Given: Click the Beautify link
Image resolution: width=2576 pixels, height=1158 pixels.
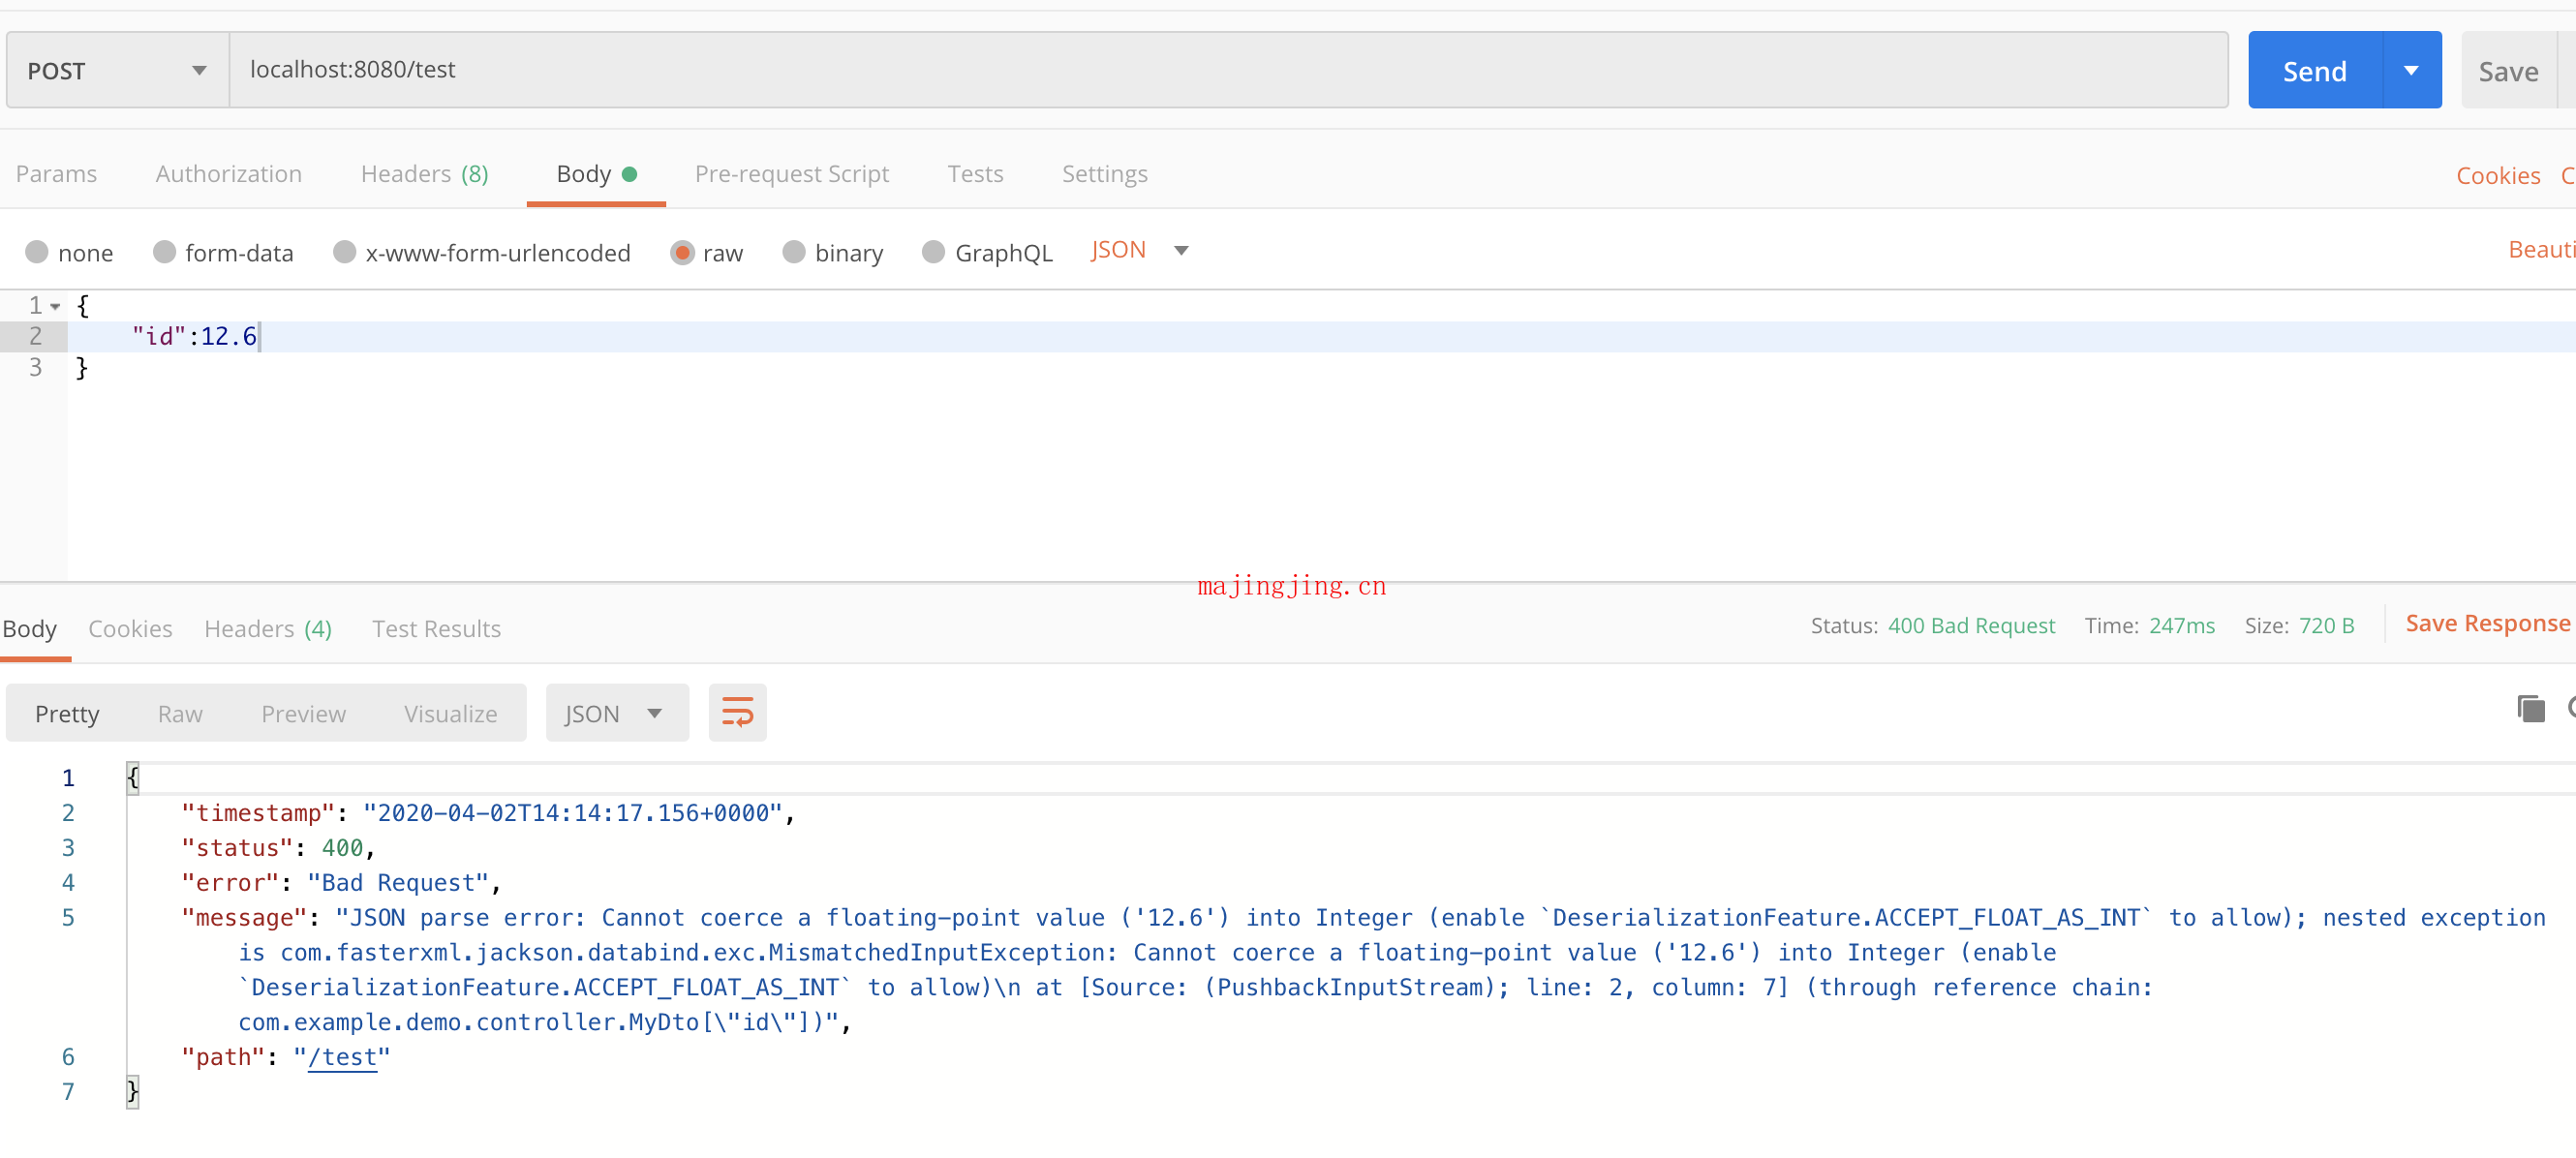Looking at the screenshot, I should 2540,249.
